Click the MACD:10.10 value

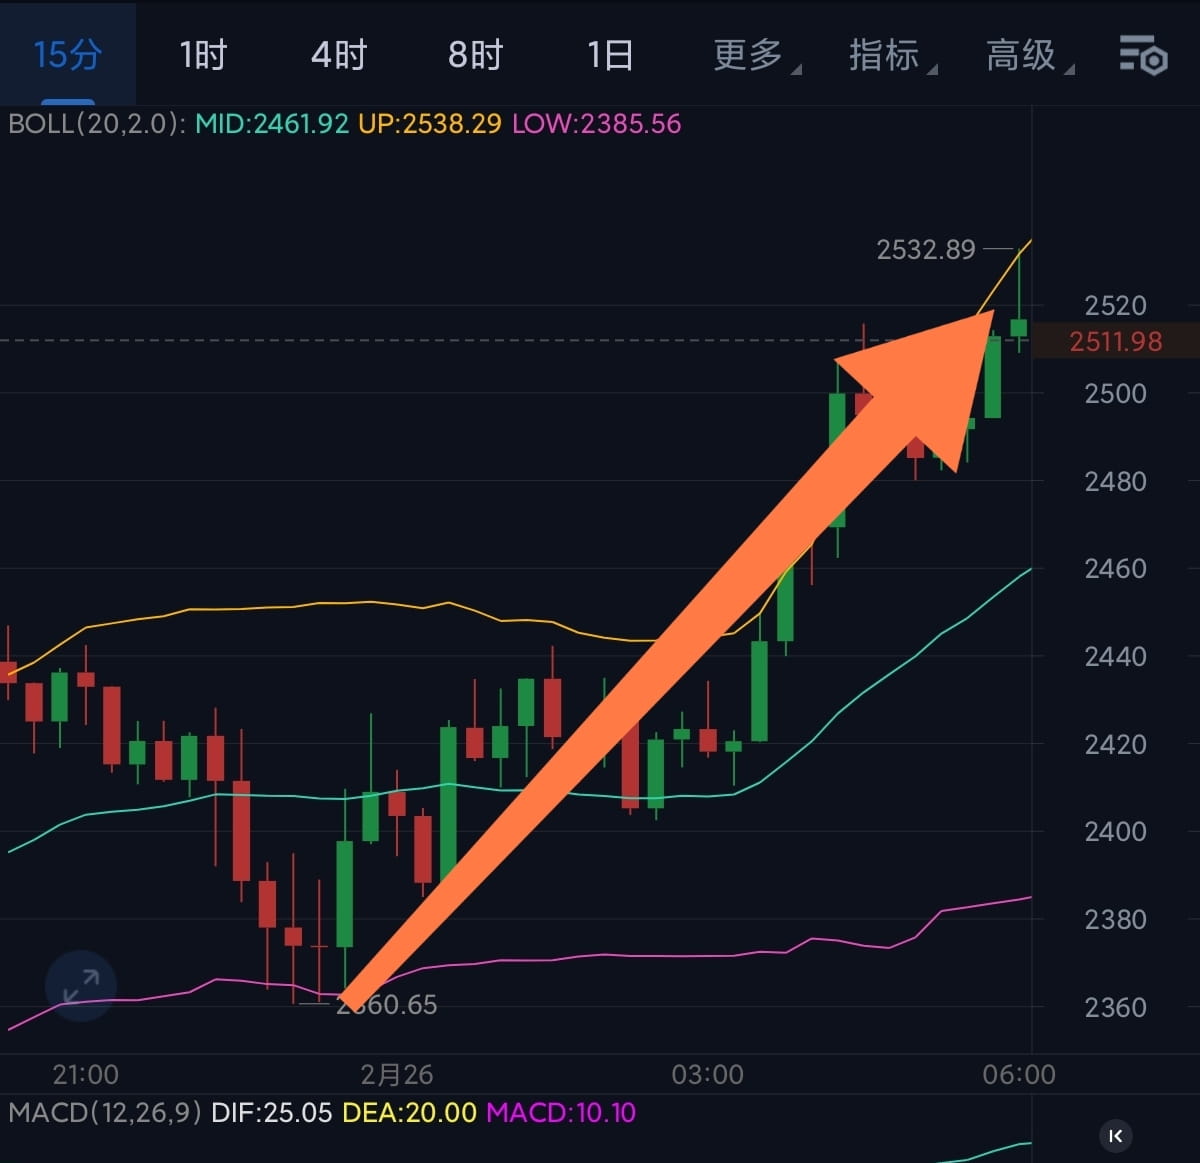coord(561,1112)
